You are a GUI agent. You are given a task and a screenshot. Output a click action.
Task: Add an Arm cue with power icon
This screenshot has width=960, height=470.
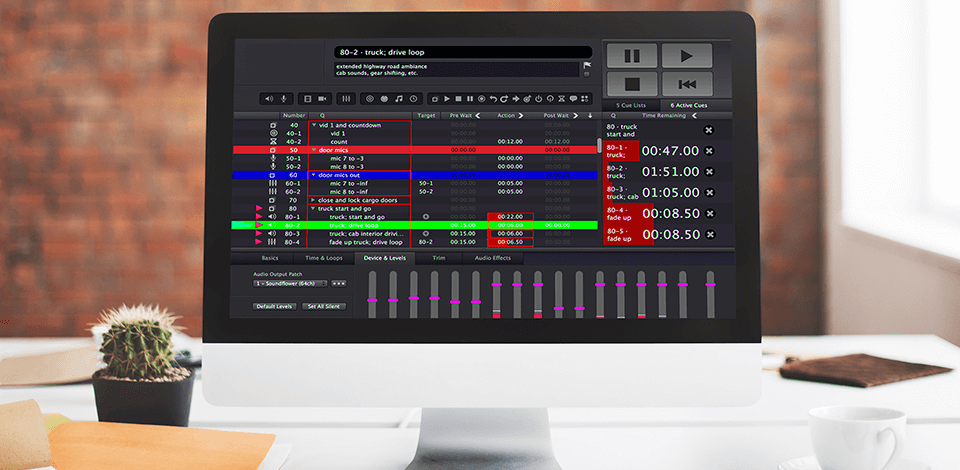click(x=539, y=98)
